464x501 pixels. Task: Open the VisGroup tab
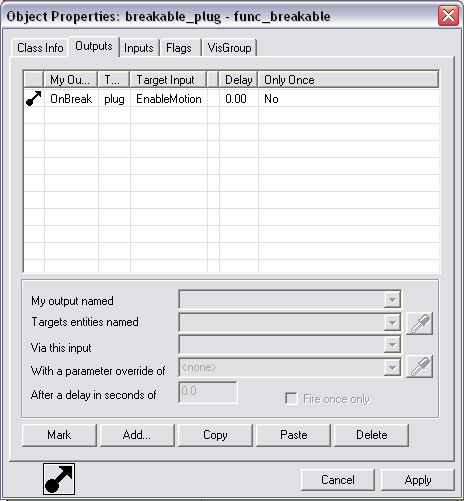tap(229, 48)
